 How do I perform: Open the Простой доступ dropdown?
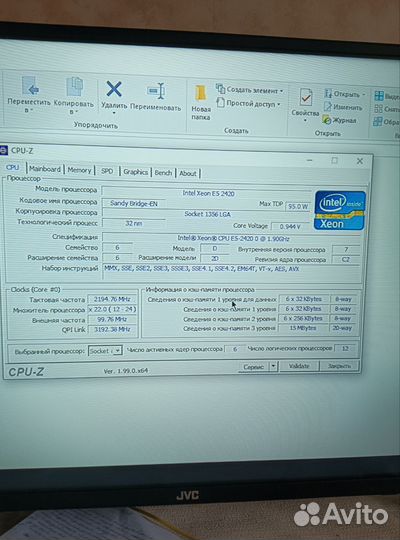click(248, 103)
